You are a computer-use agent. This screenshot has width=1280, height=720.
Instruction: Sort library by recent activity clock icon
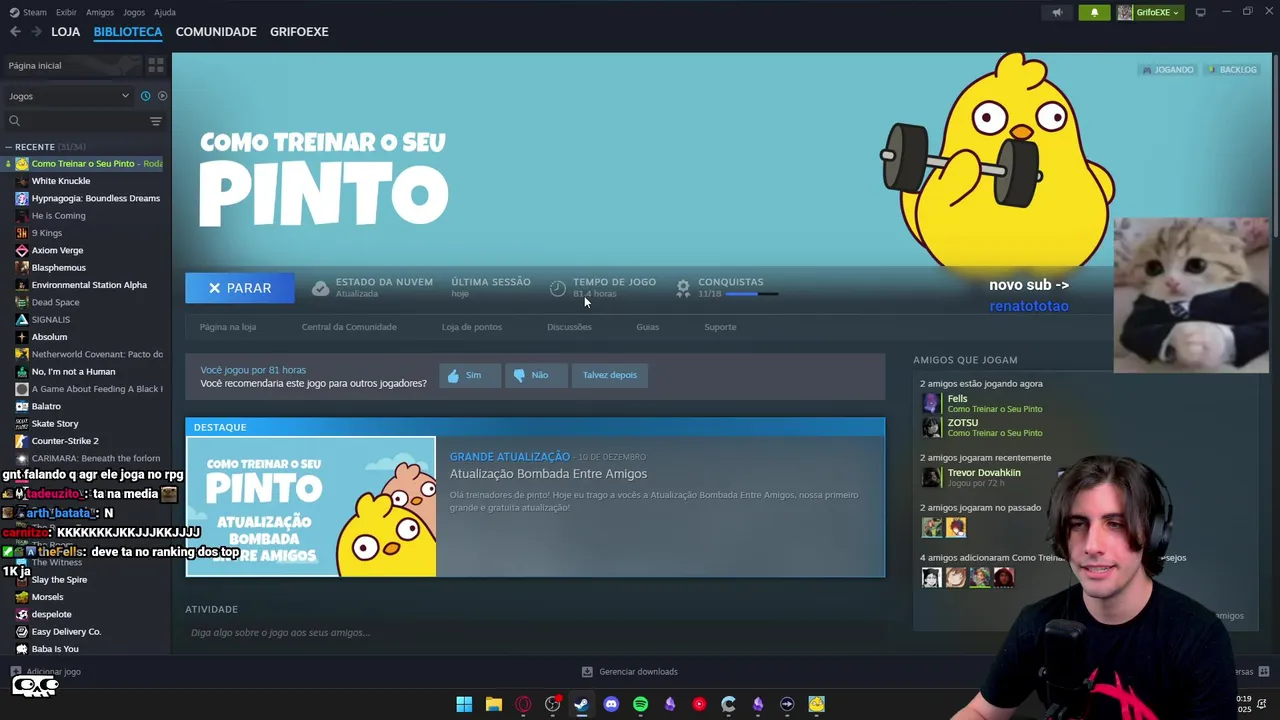tap(145, 96)
